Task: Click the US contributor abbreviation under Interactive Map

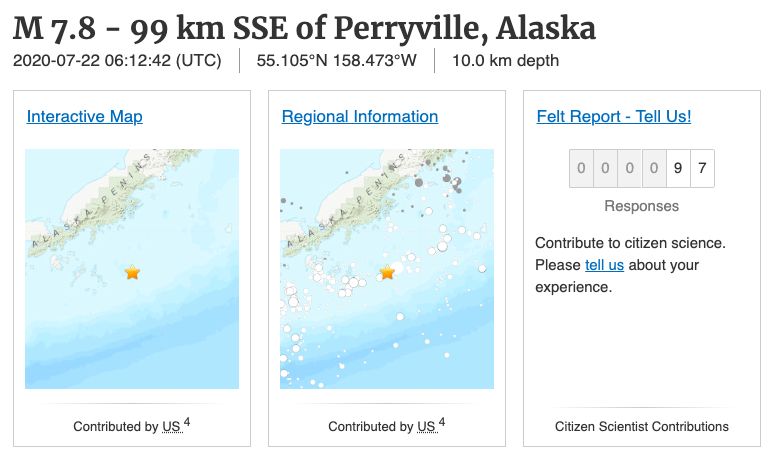Action: click(x=172, y=427)
